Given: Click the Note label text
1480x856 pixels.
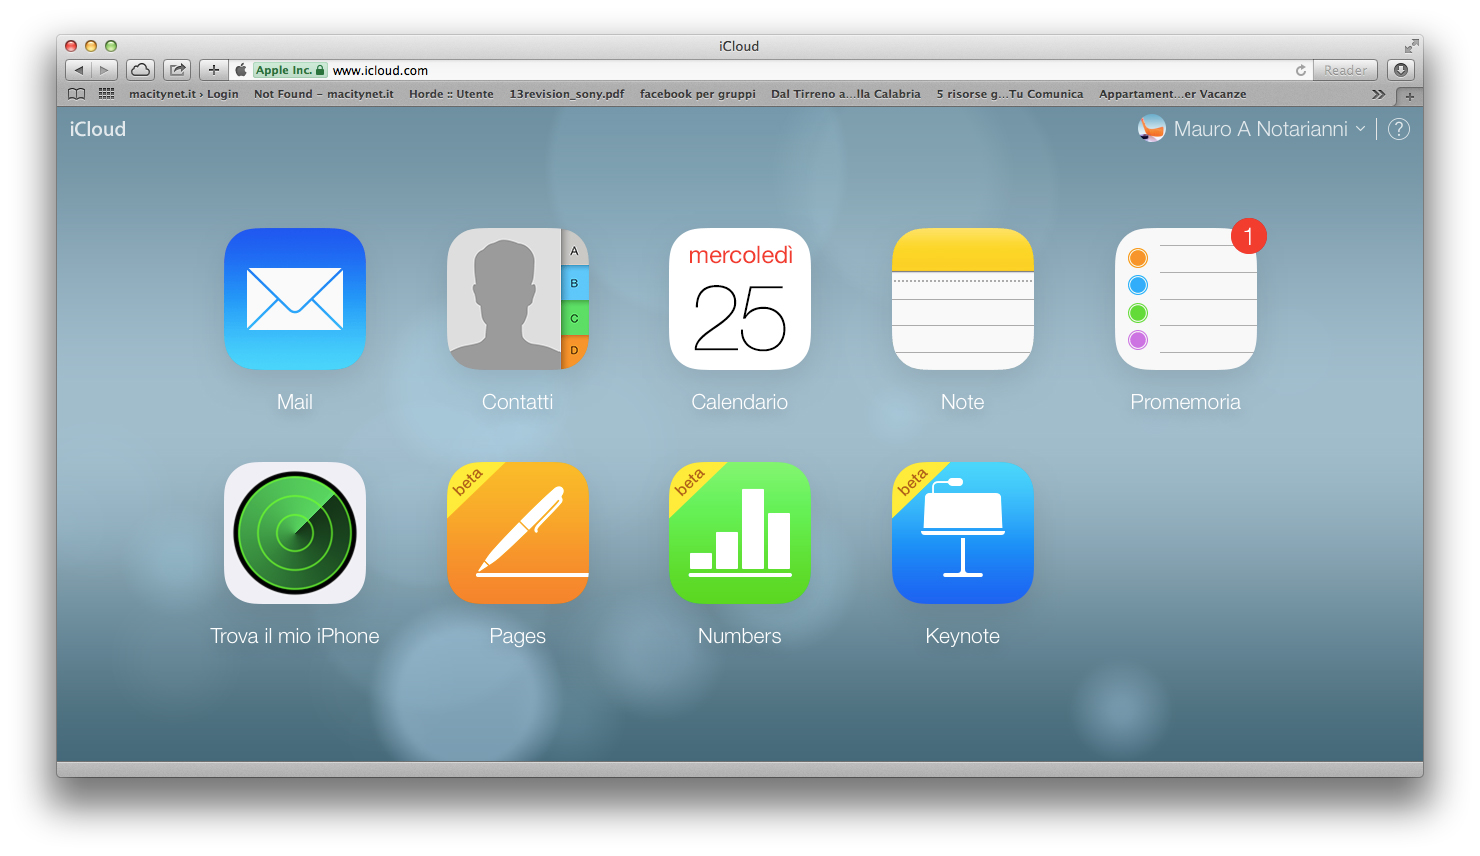Looking at the screenshot, I should [963, 402].
